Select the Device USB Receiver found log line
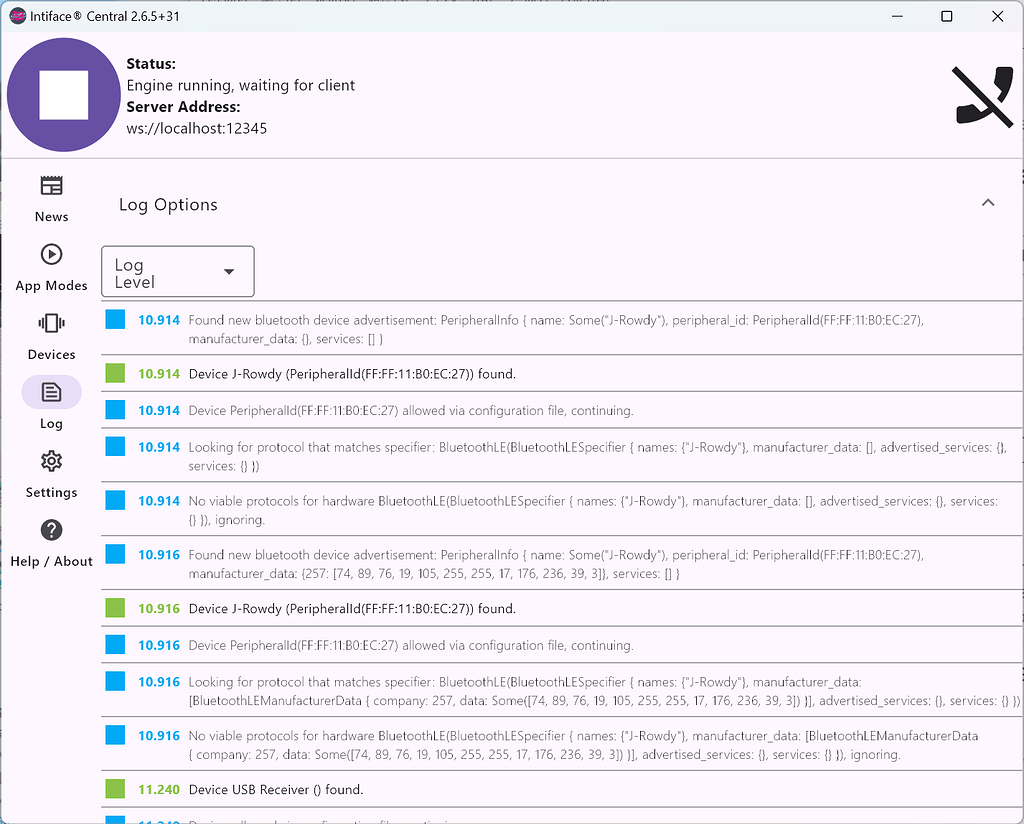The width and height of the screenshot is (1024, 824). point(276,790)
